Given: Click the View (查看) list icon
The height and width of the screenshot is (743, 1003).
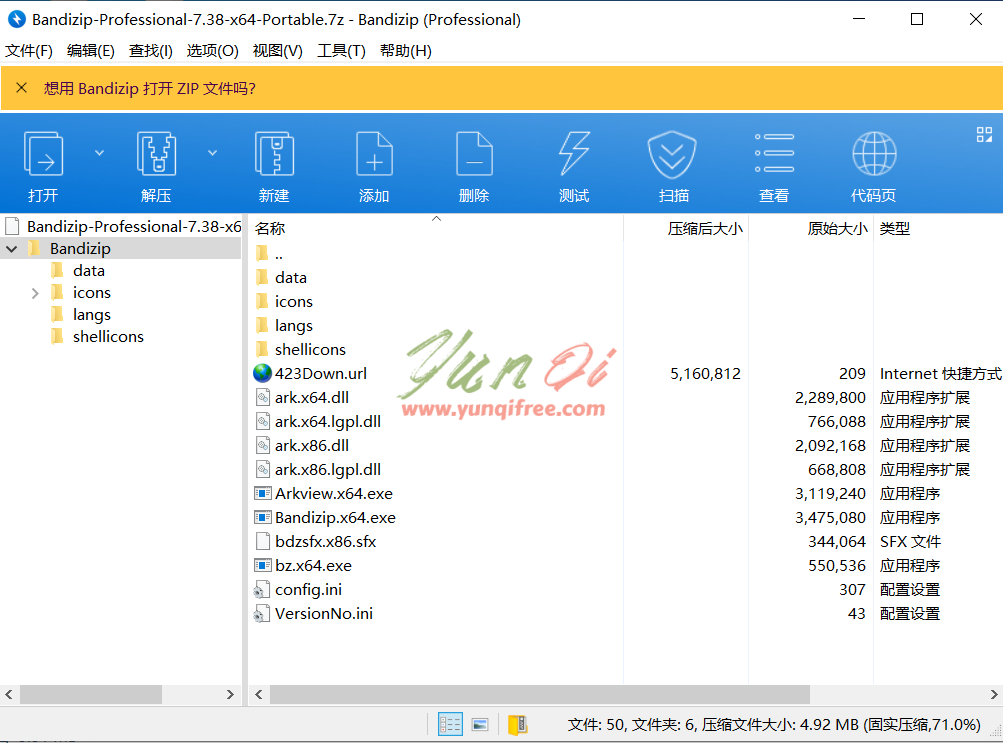Looking at the screenshot, I should coord(774,153).
